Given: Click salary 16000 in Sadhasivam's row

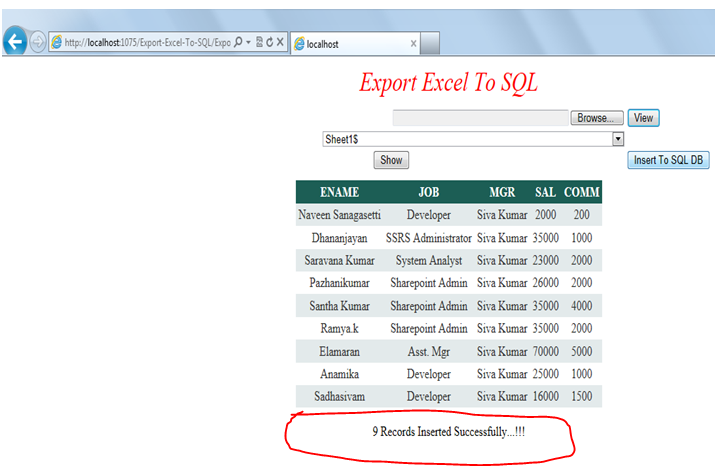Looking at the screenshot, I should click(x=546, y=396).
